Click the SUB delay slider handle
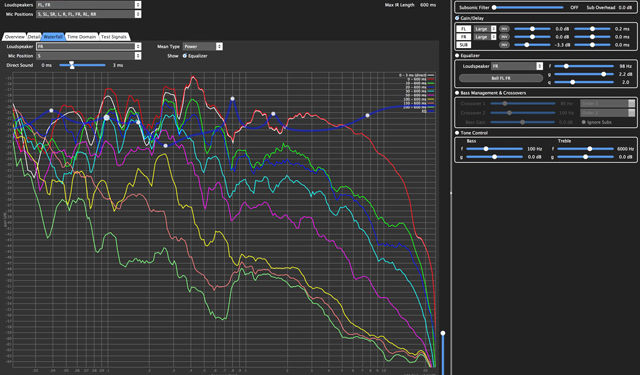This screenshot has height=375, width=640. (x=592, y=45)
